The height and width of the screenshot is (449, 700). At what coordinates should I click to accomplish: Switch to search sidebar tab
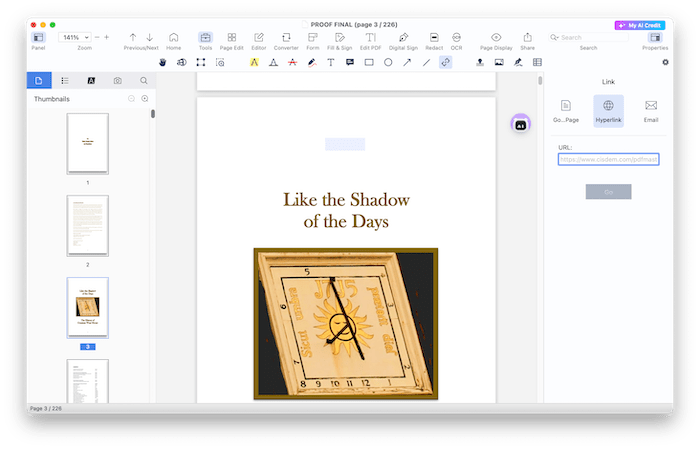coord(143,80)
